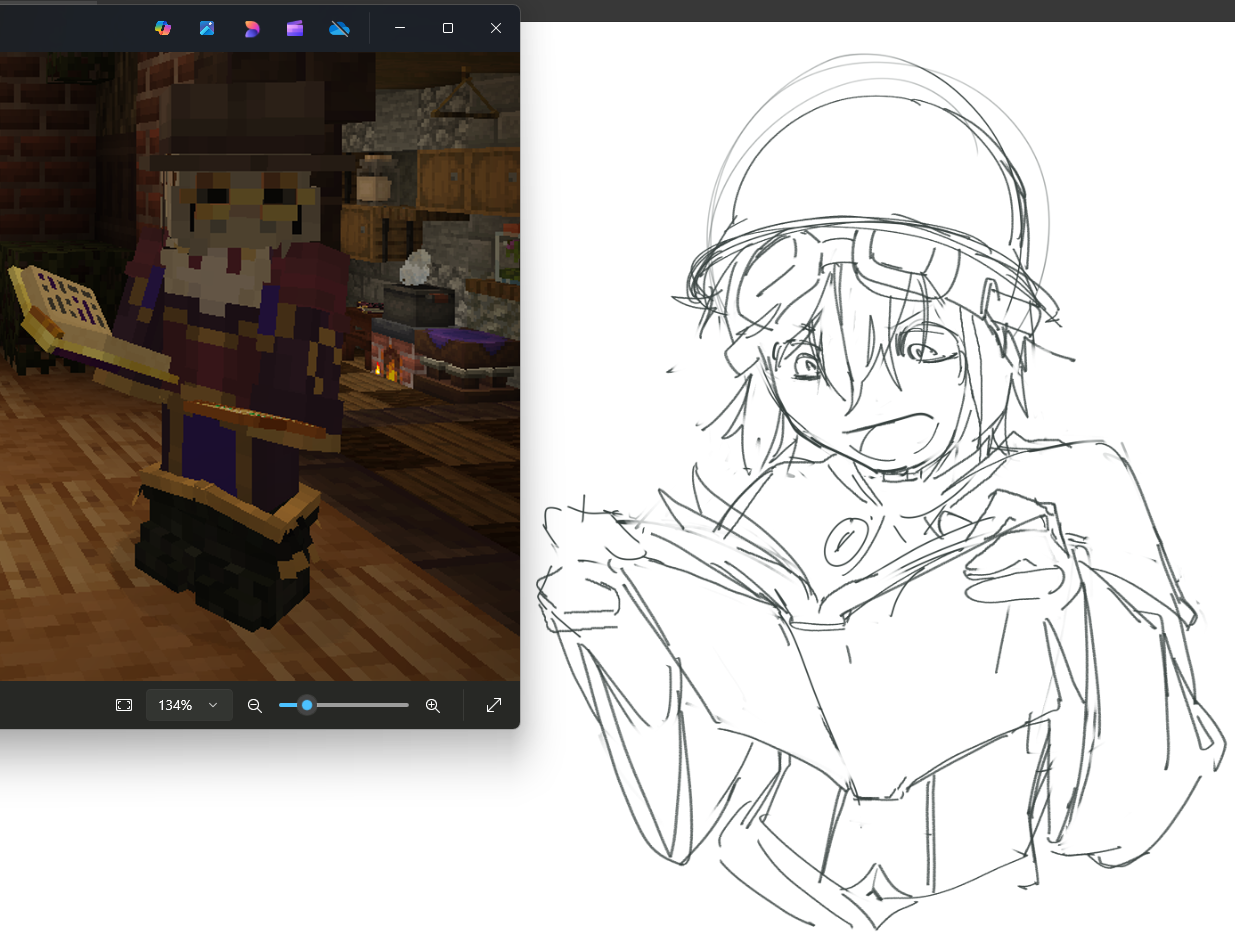Viewport: 1235px width, 941px height.
Task: Adjust the zoom slider handle
Action: point(307,705)
